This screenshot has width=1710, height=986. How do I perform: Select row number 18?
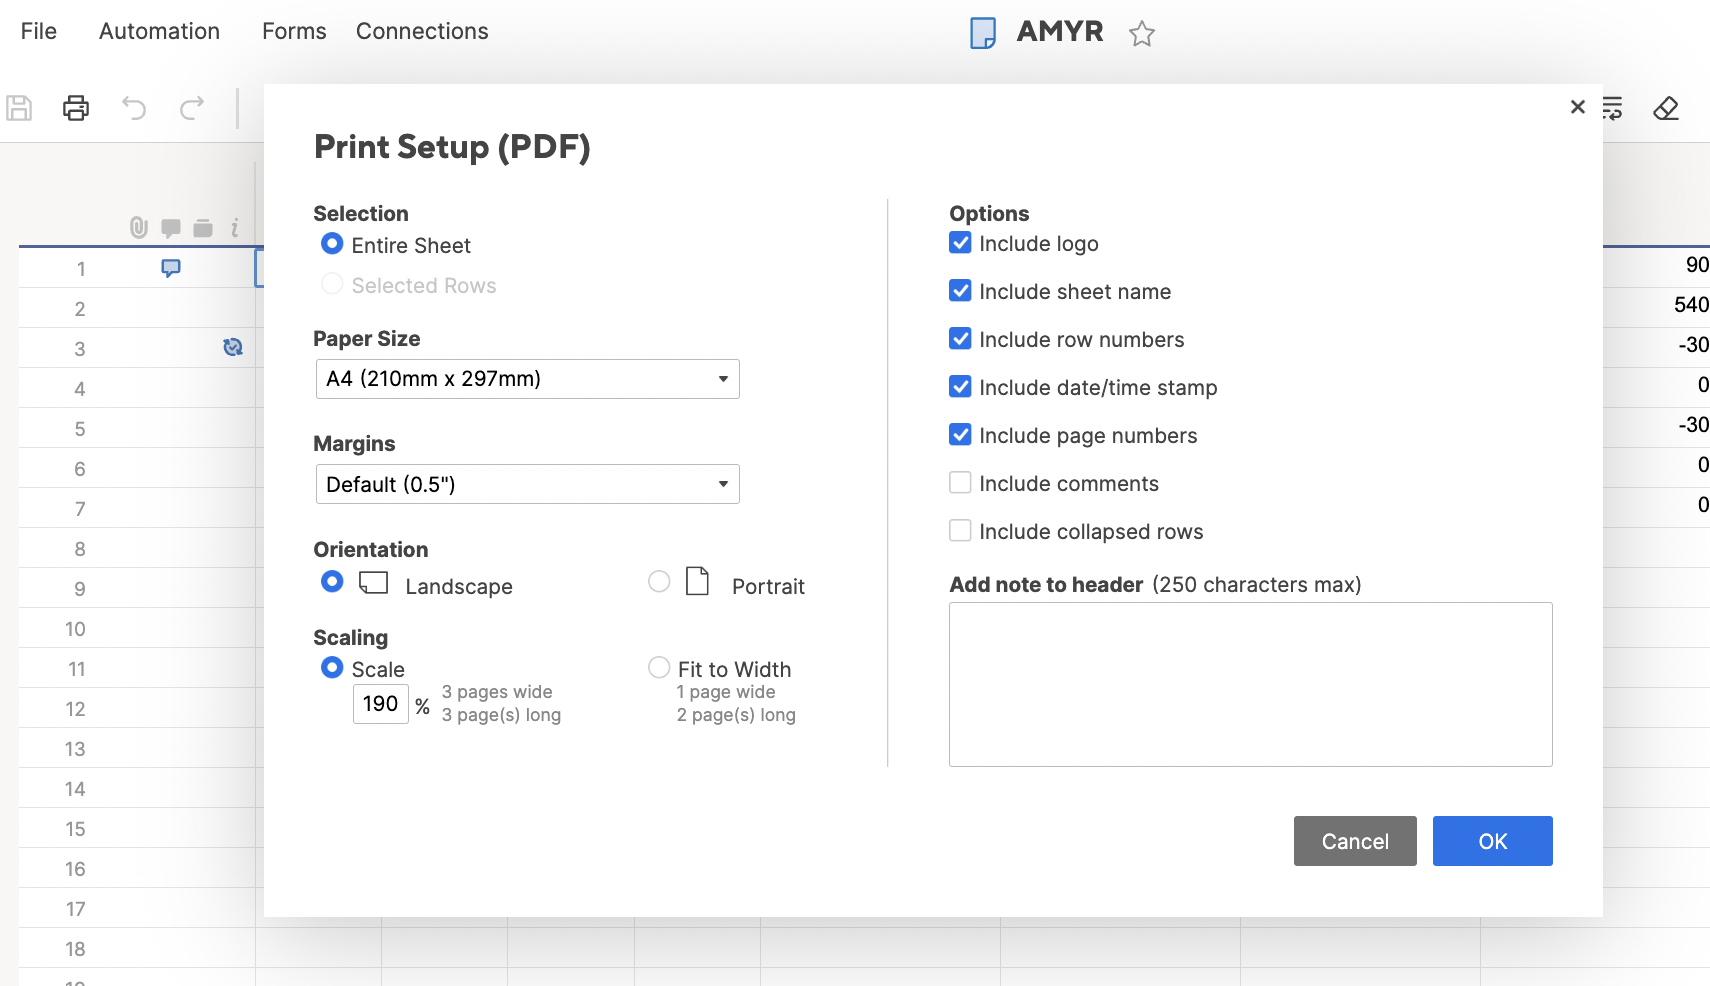point(75,949)
